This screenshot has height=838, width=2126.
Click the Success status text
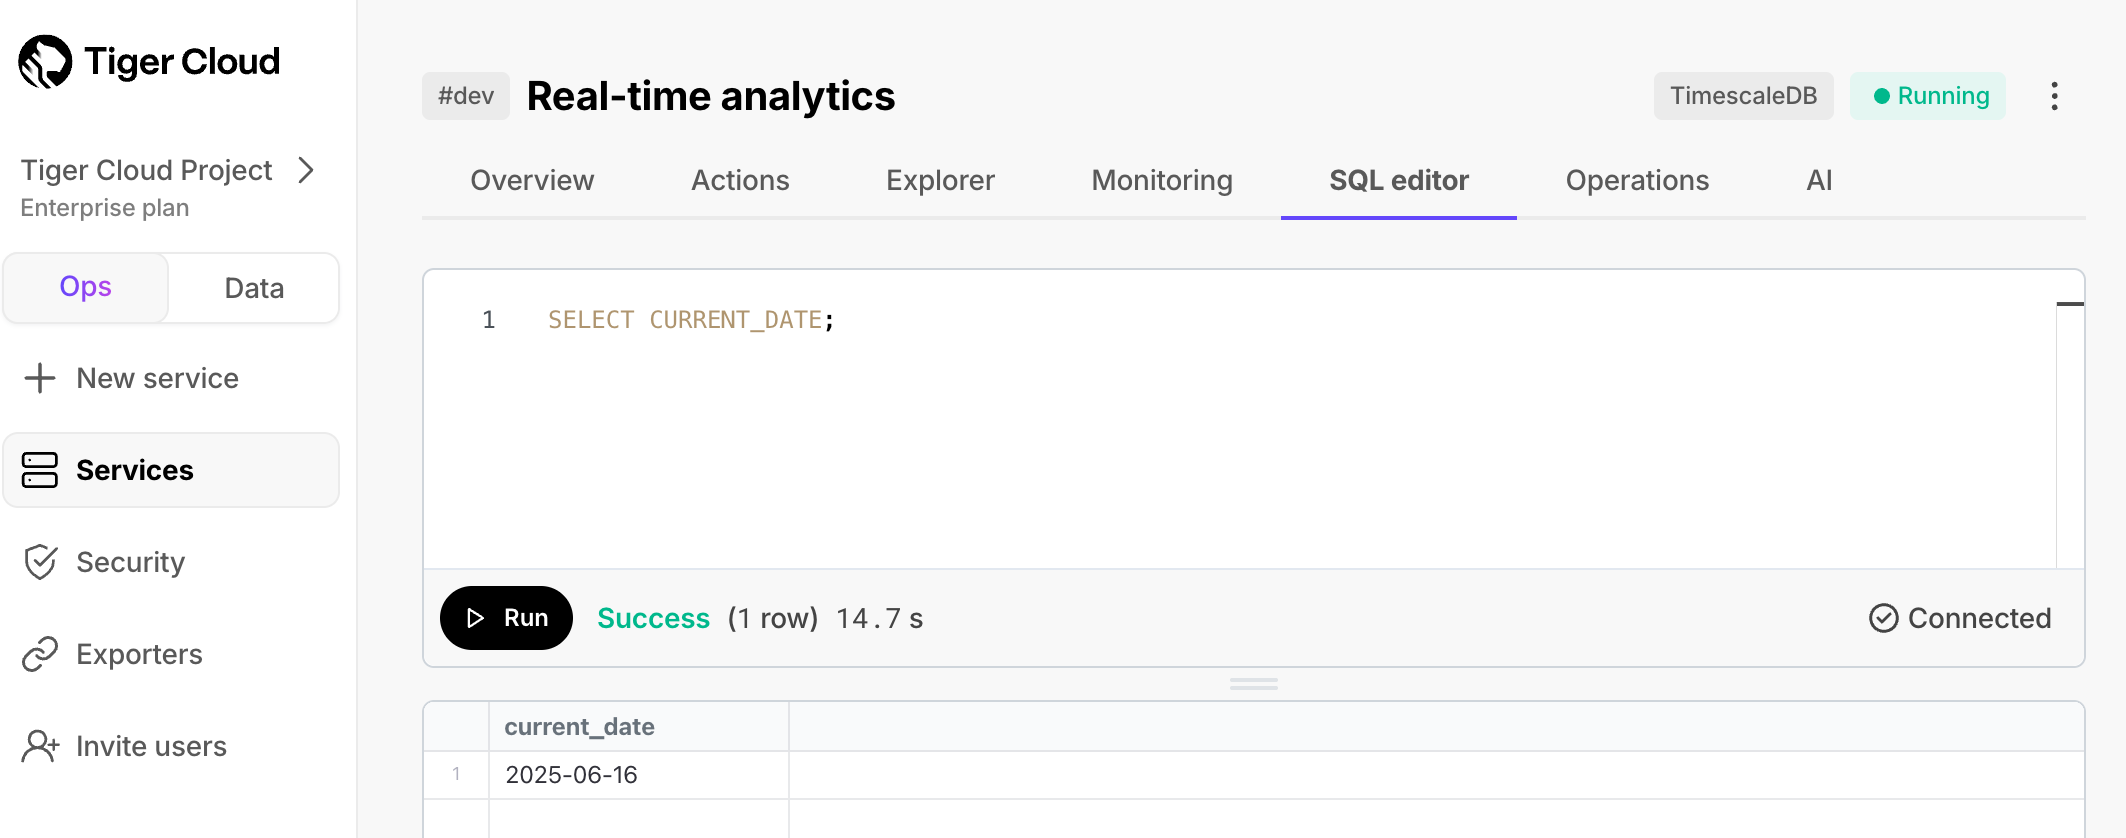point(653,618)
